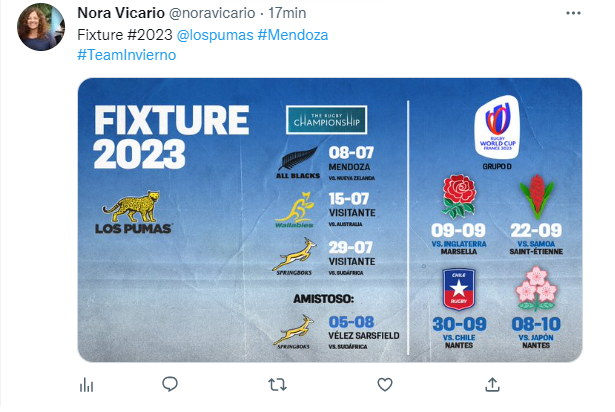
Task: Click the Rugby Championship logo in image
Action: (326, 120)
